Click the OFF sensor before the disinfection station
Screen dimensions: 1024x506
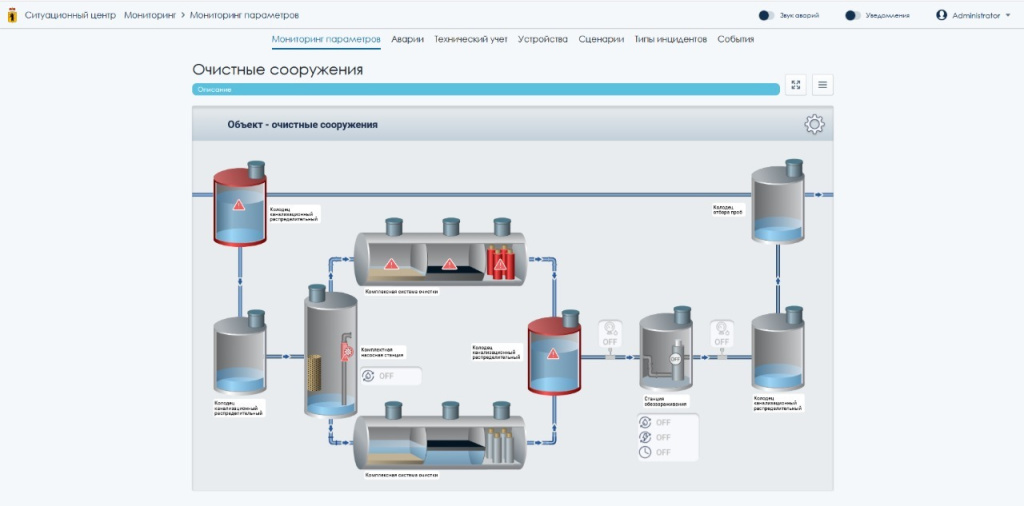(x=610, y=334)
